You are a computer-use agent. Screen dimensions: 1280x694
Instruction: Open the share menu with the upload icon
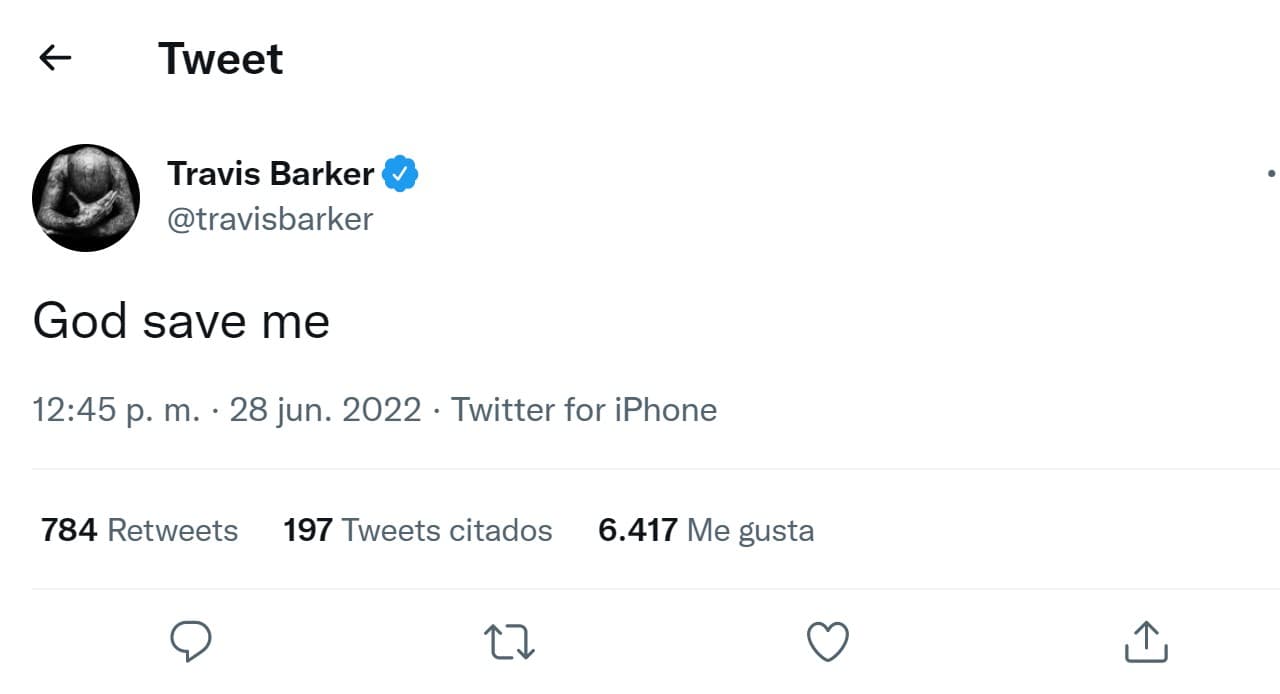pos(1146,641)
